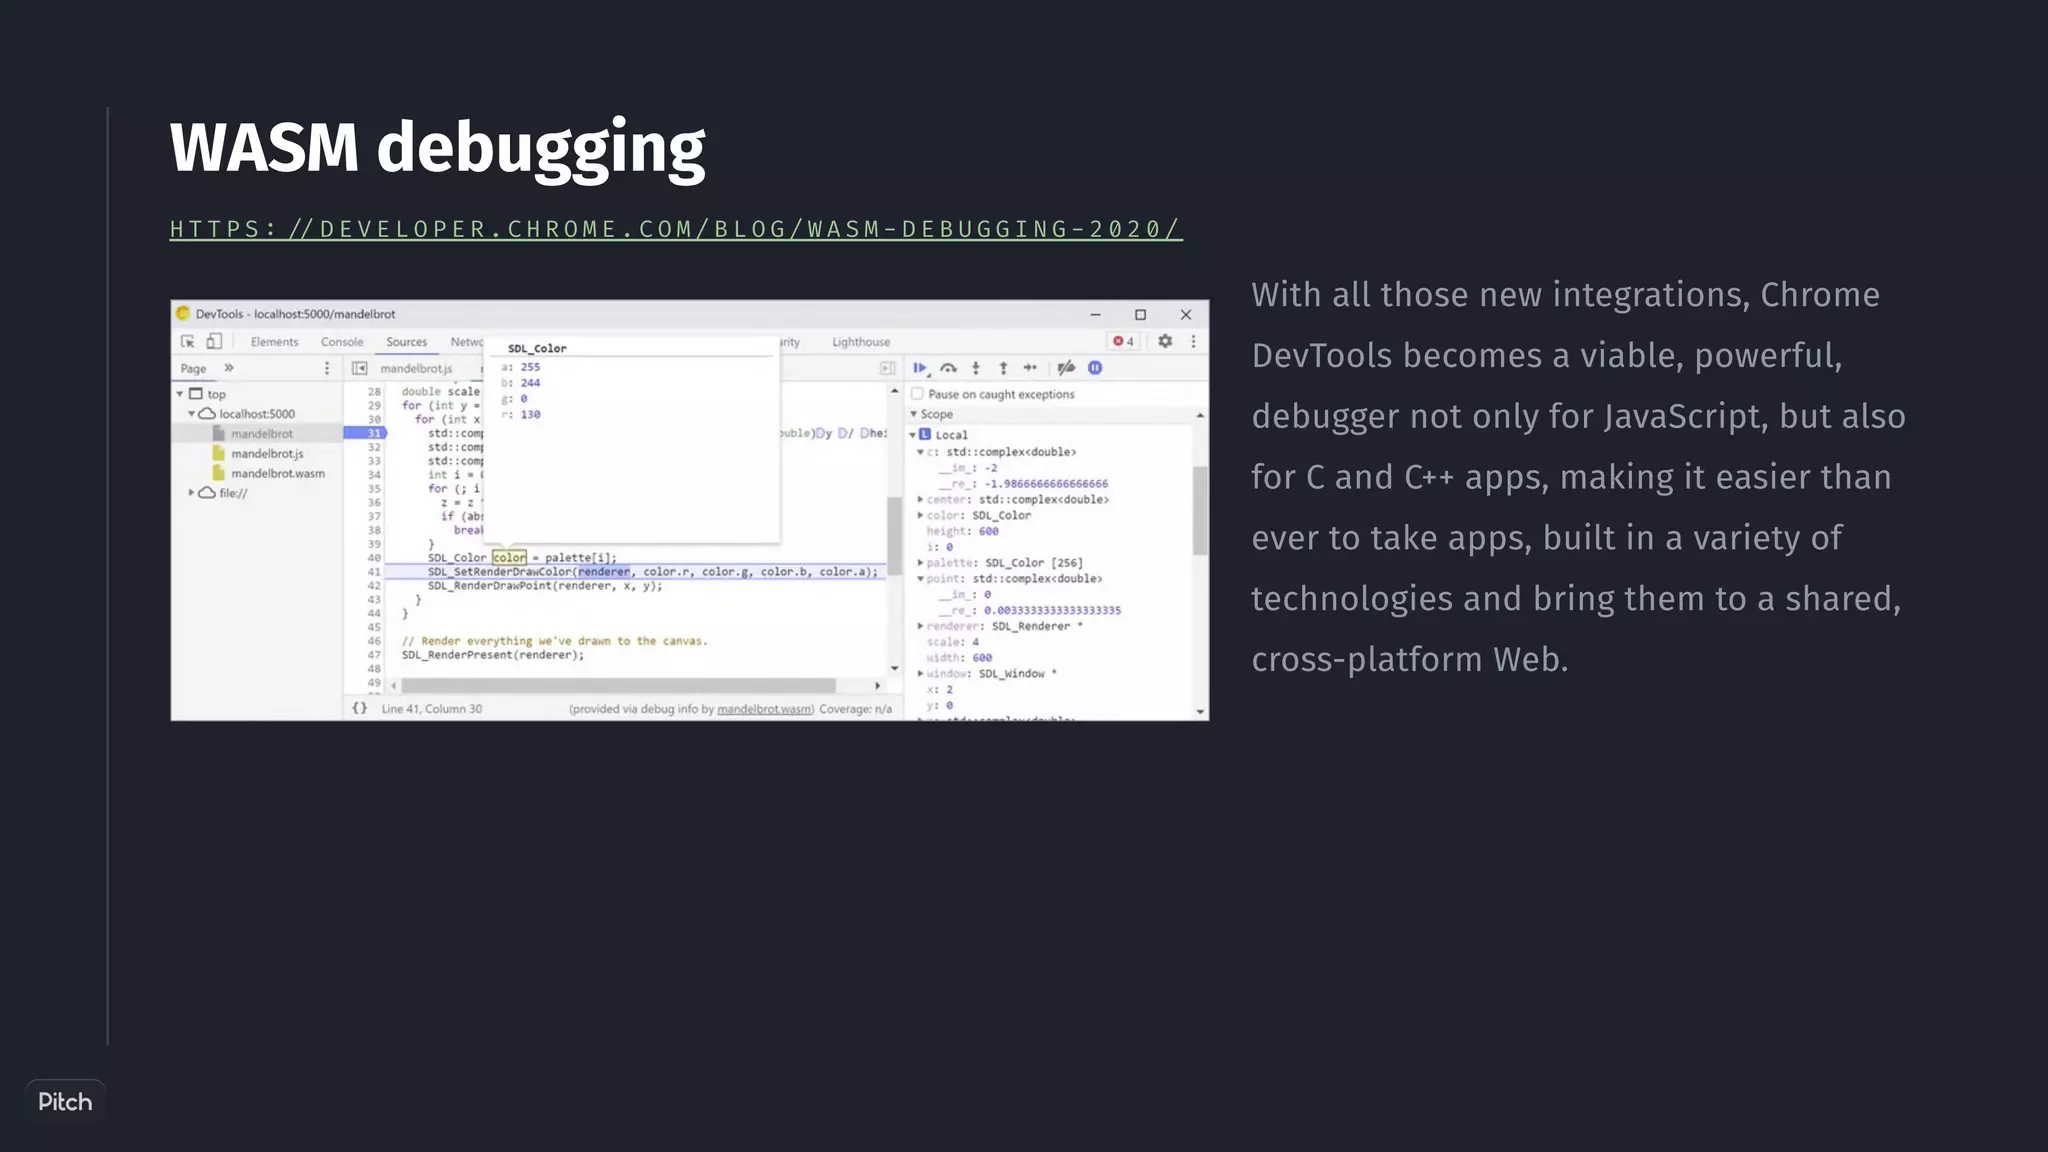This screenshot has height=1152, width=2048.
Task: Expand the file:// tree node
Action: coord(191,492)
